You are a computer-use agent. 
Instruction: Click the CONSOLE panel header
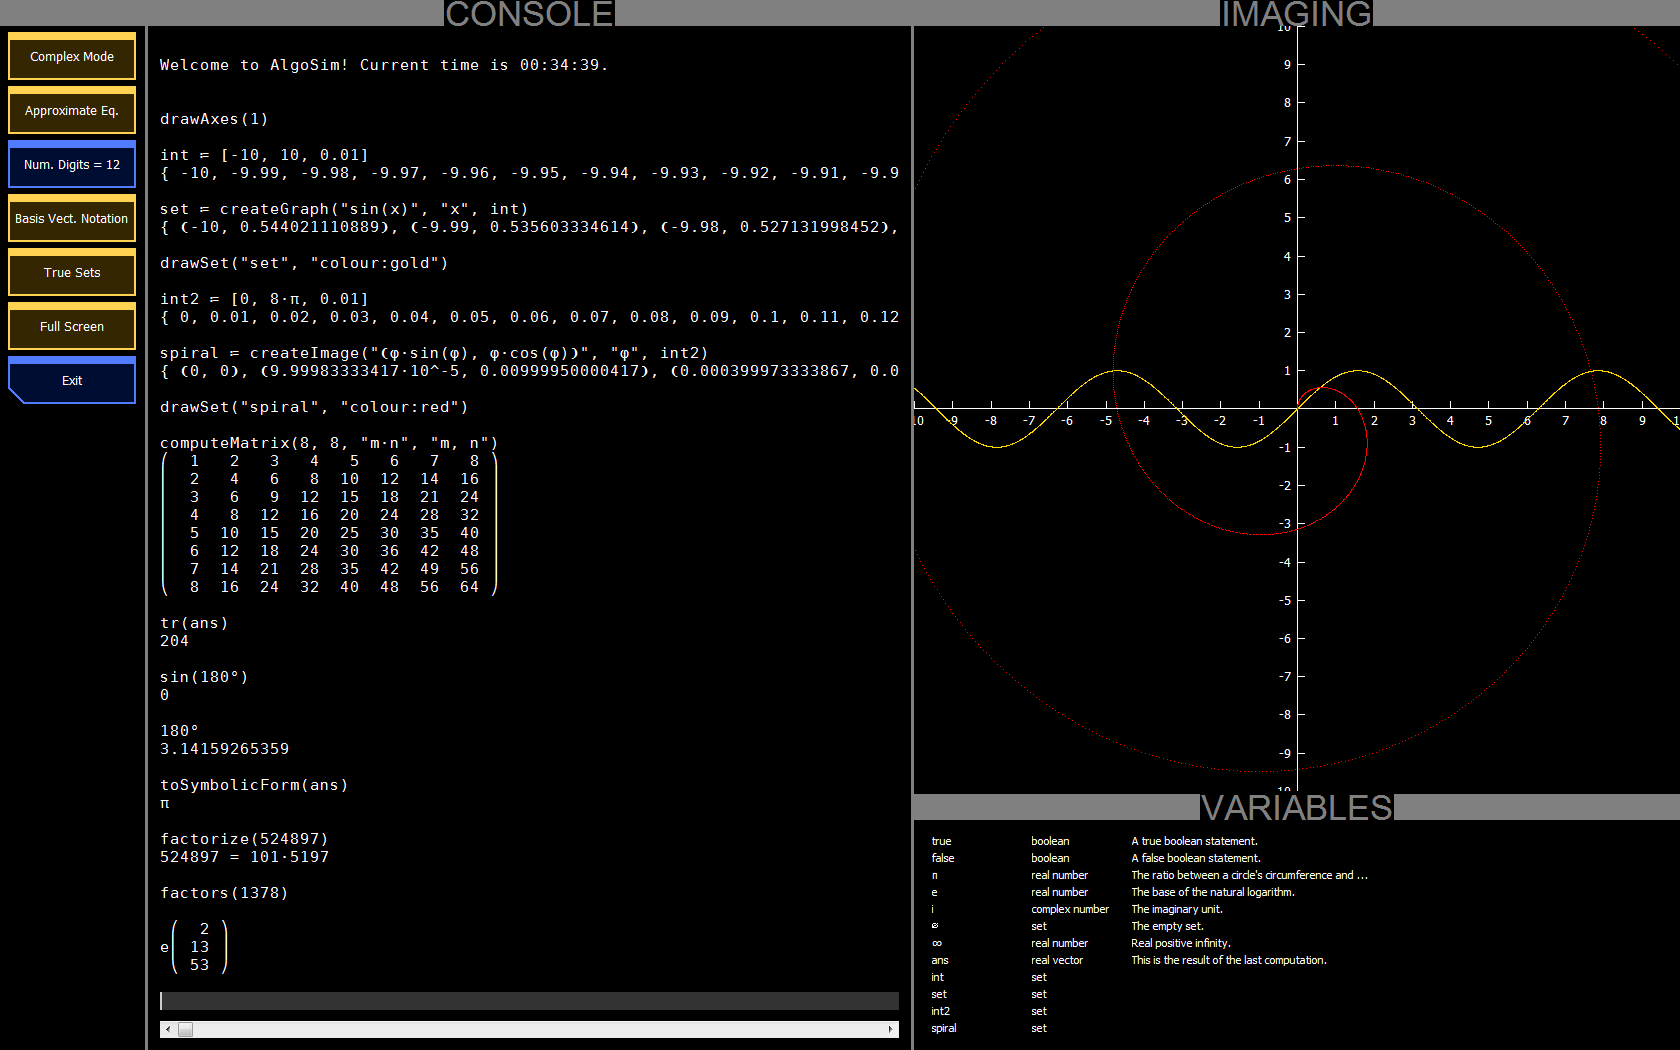[x=529, y=14]
